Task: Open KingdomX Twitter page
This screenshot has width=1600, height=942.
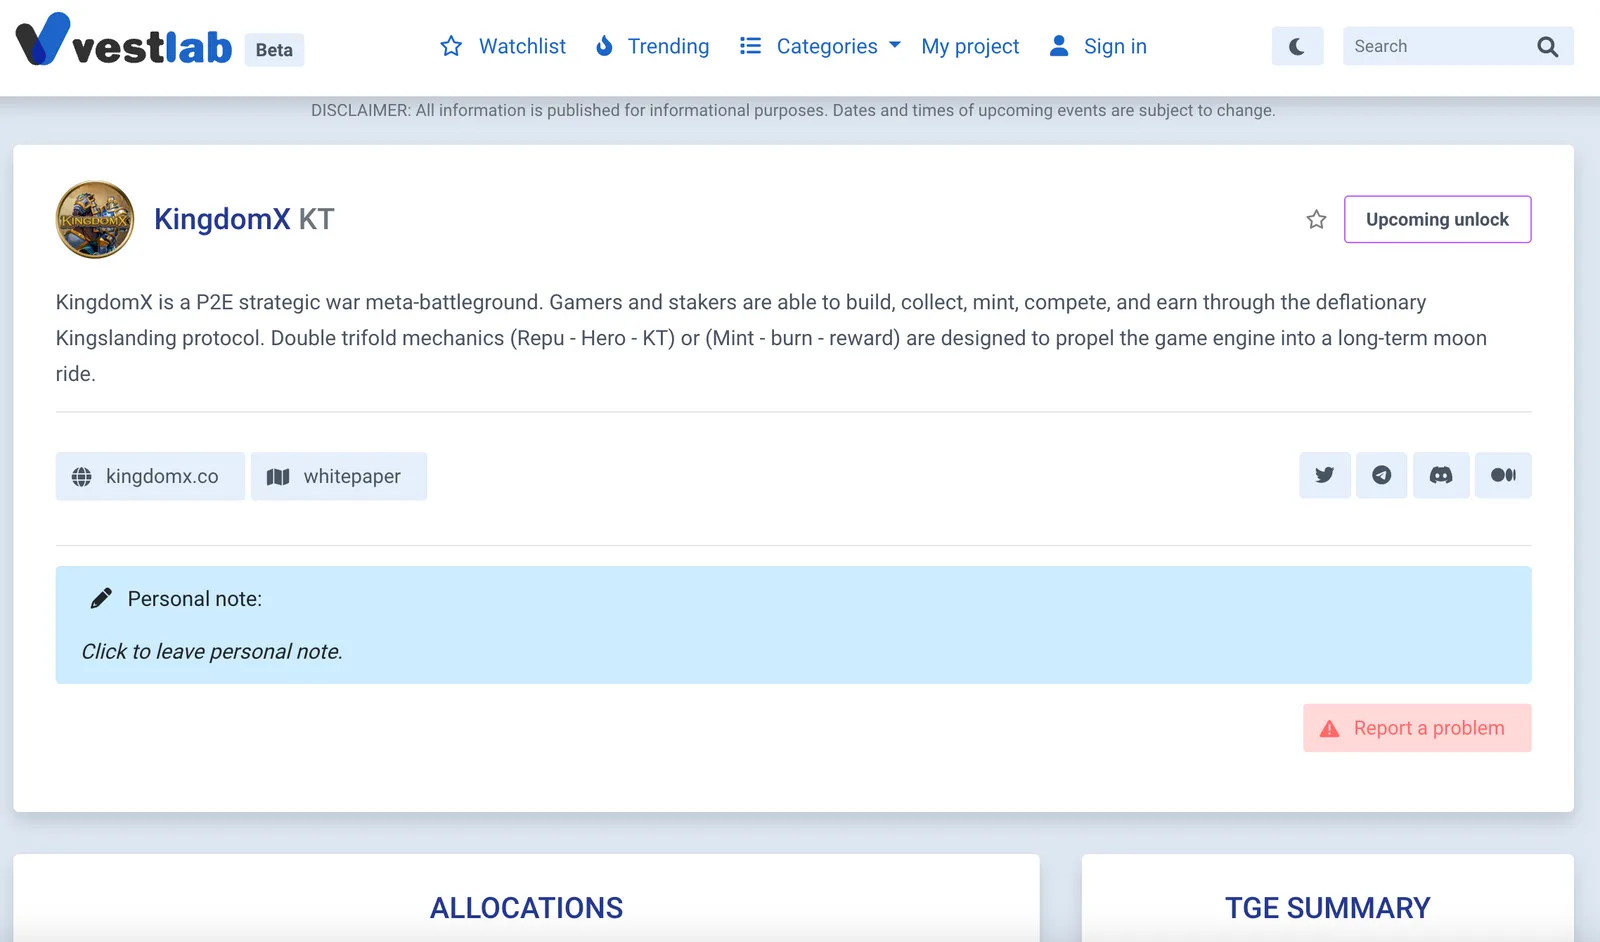Action: point(1325,475)
